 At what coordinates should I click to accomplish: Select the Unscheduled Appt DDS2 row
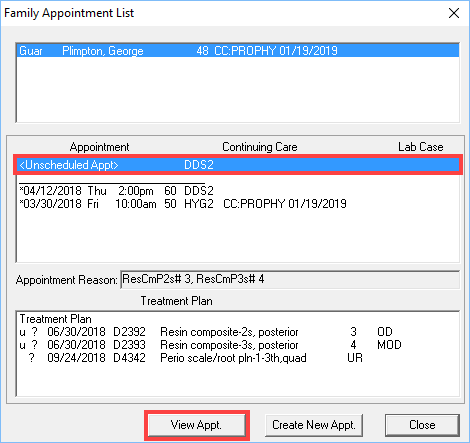[x=238, y=165]
